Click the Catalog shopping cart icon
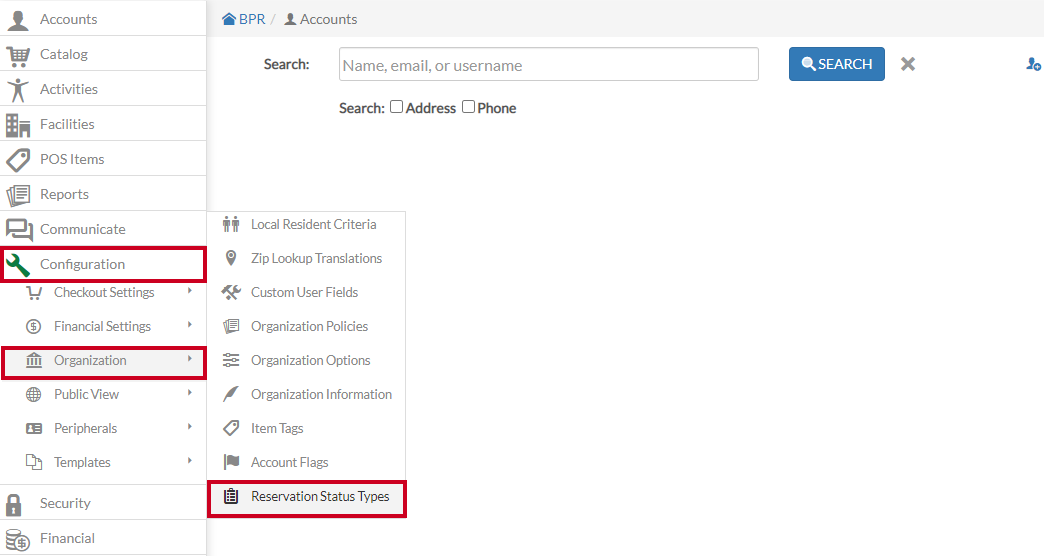Image resolution: width=1044 pixels, height=556 pixels. (x=18, y=56)
